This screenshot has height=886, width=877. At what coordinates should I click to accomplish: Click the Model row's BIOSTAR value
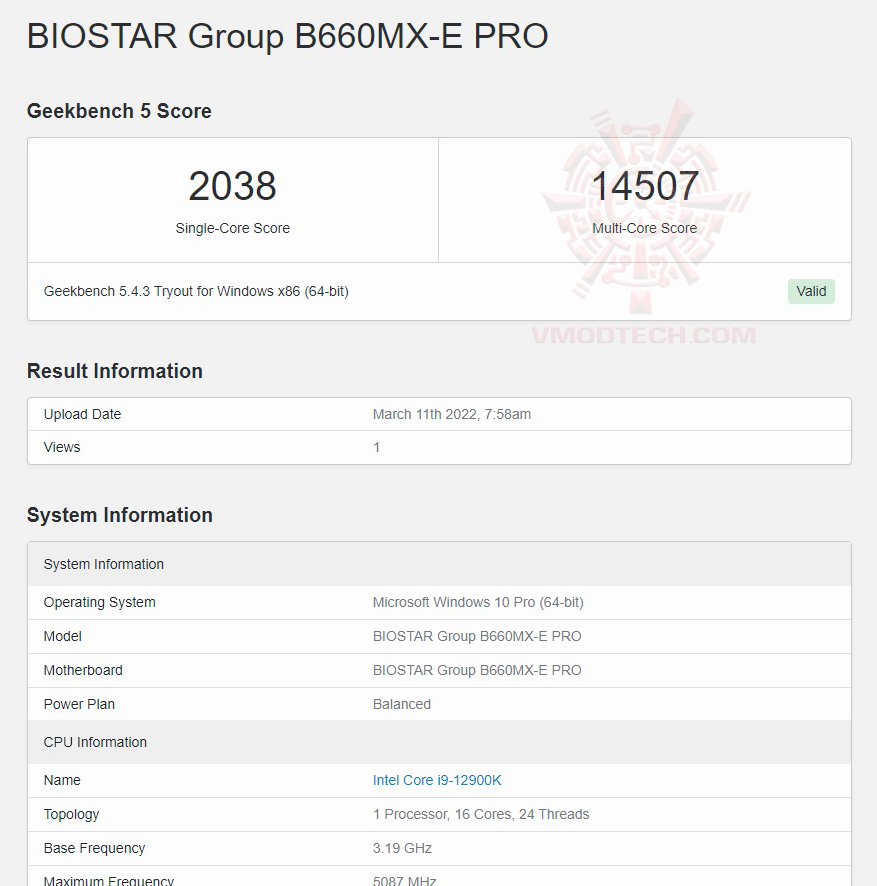[477, 636]
